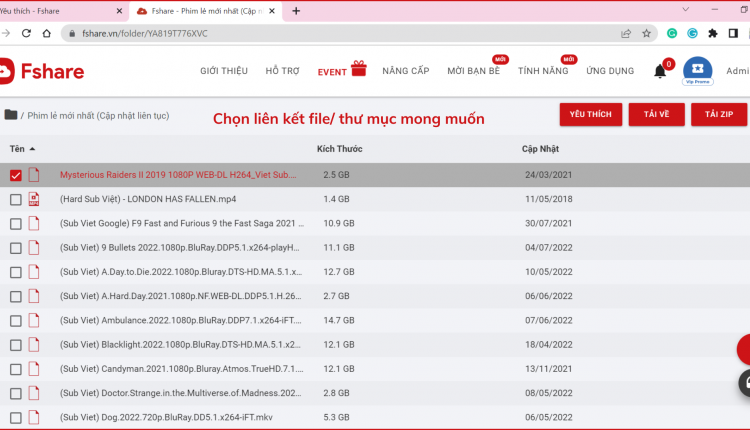Click the Fshare logo
Viewport: 750px width, 430px height.
(x=42, y=71)
